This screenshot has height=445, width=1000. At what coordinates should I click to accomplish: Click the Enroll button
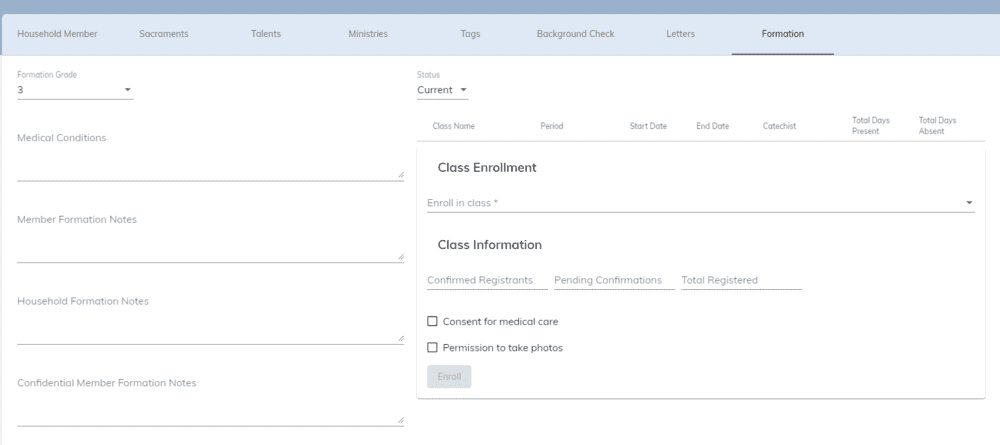(x=449, y=377)
